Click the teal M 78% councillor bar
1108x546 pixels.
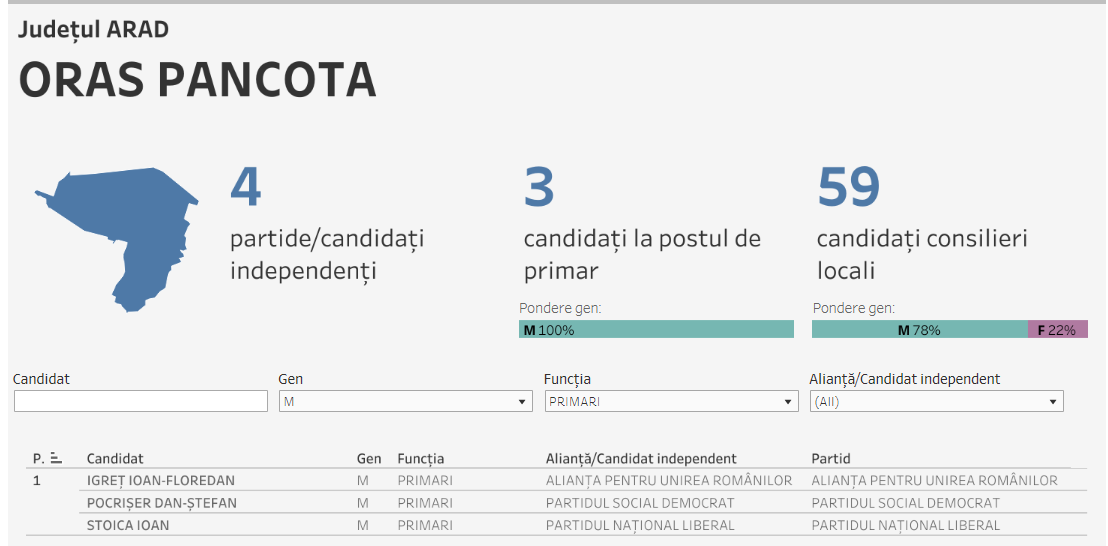coord(919,329)
